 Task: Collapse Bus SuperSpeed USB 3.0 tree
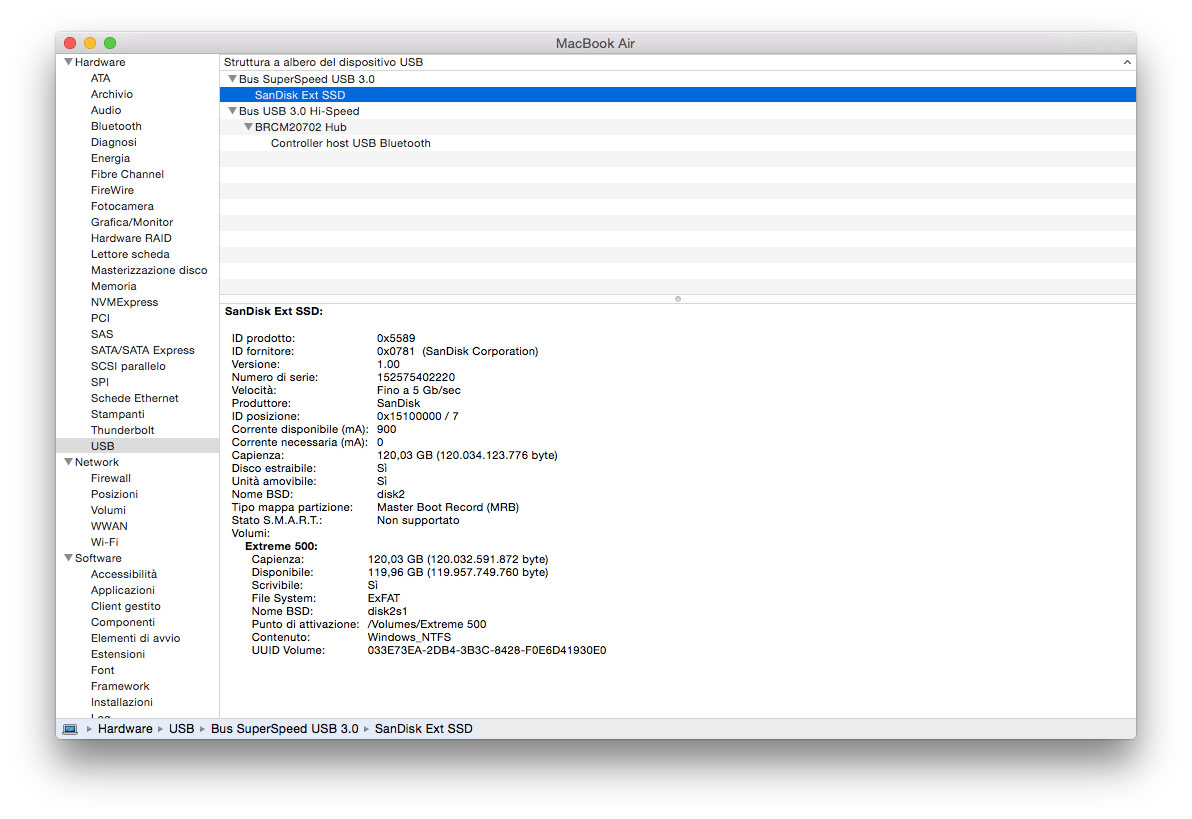[233, 78]
